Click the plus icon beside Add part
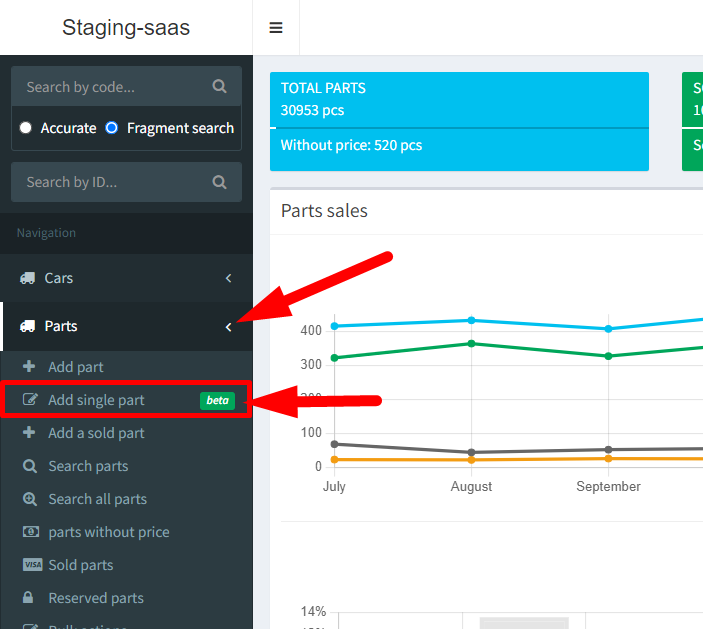703x629 pixels. [x=29, y=367]
